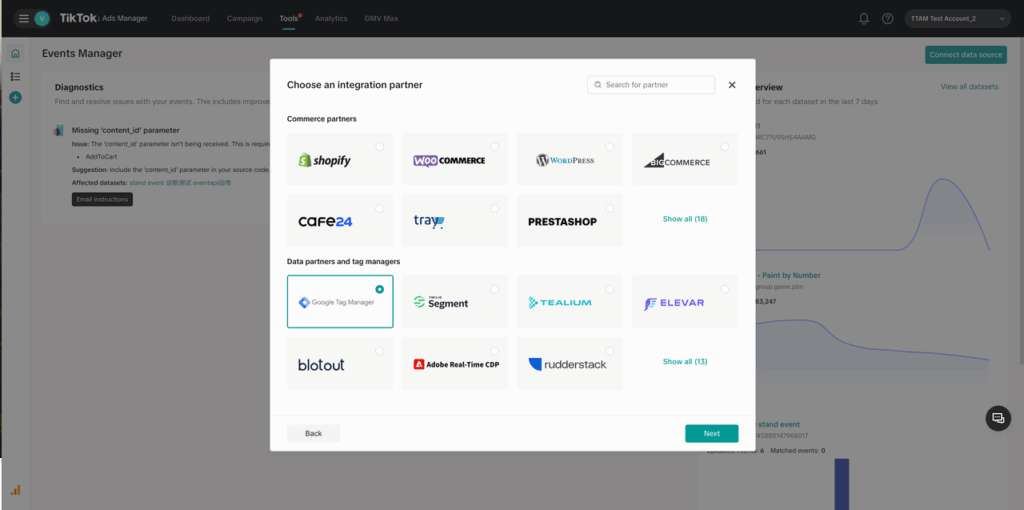Screen dimensions: 1024x510
Task: Expand Show all (18) commerce partners
Action: tap(685, 219)
